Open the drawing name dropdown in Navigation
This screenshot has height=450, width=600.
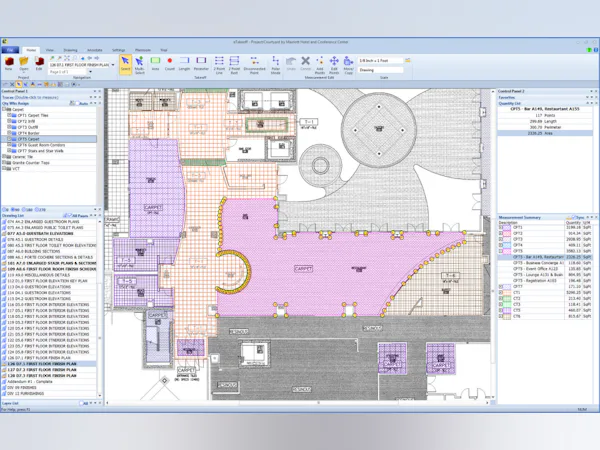coord(113,65)
